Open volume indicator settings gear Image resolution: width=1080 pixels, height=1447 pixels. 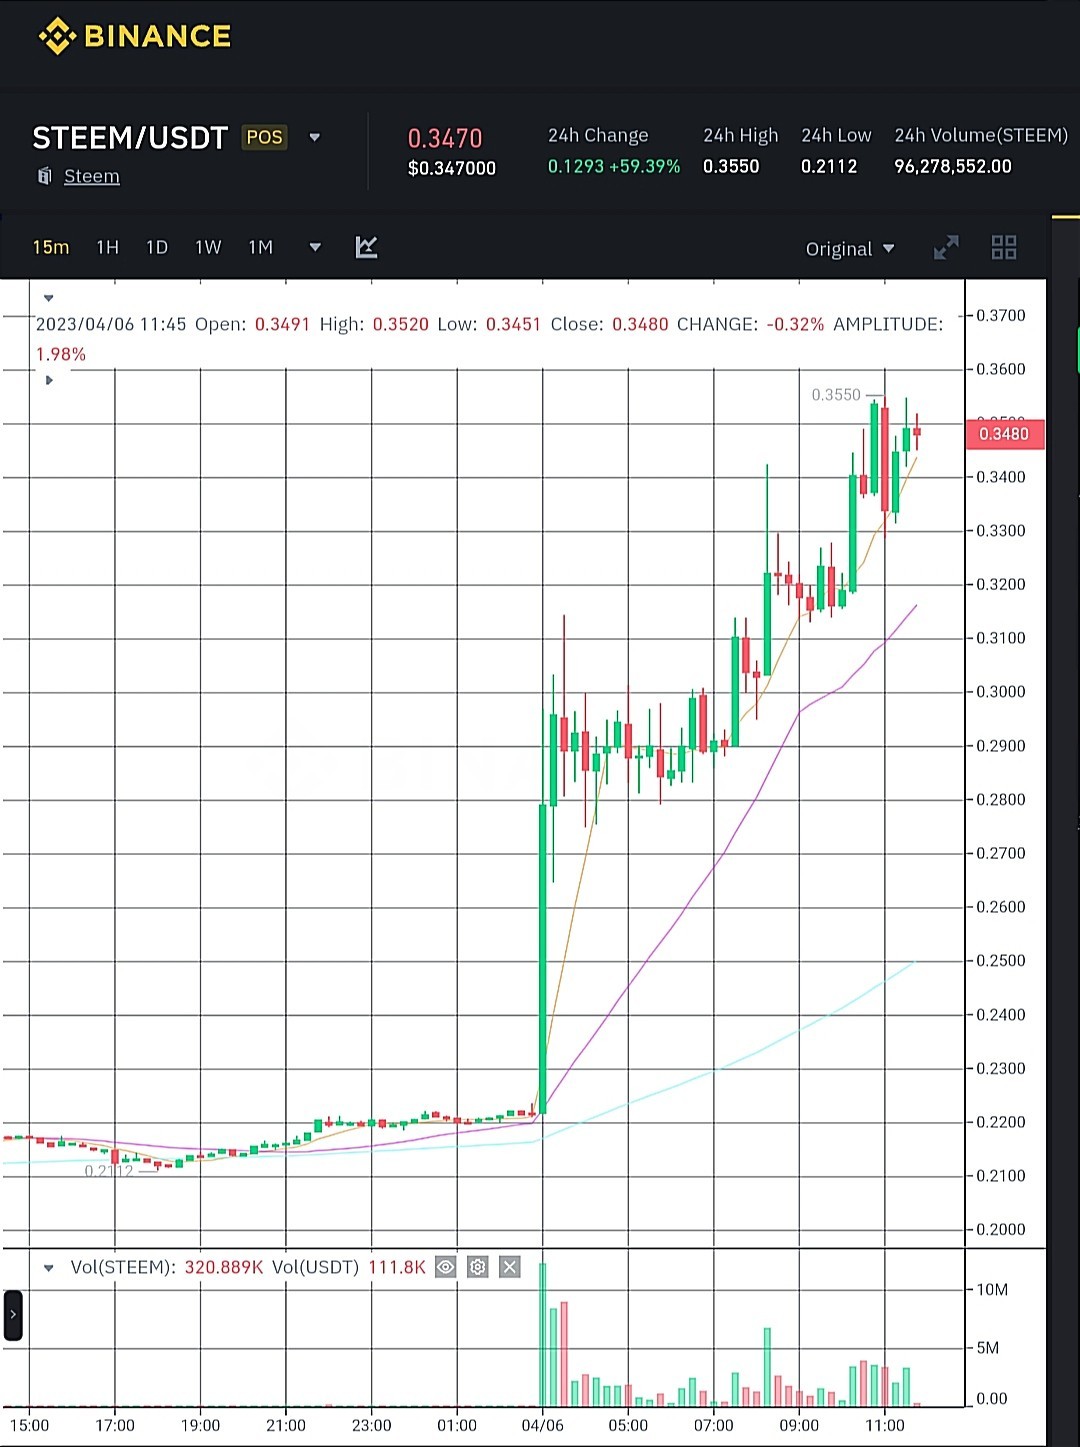(478, 1267)
